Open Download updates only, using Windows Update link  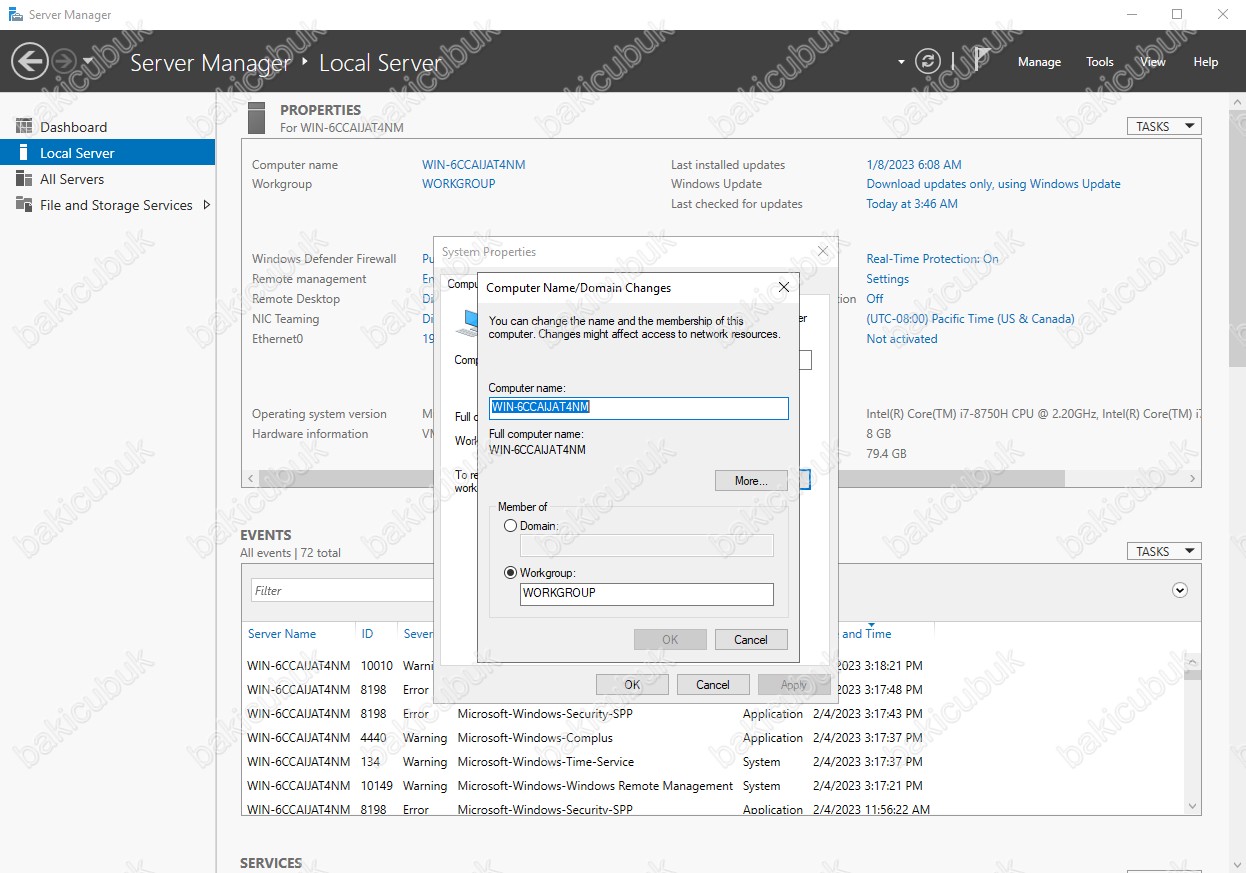point(993,184)
